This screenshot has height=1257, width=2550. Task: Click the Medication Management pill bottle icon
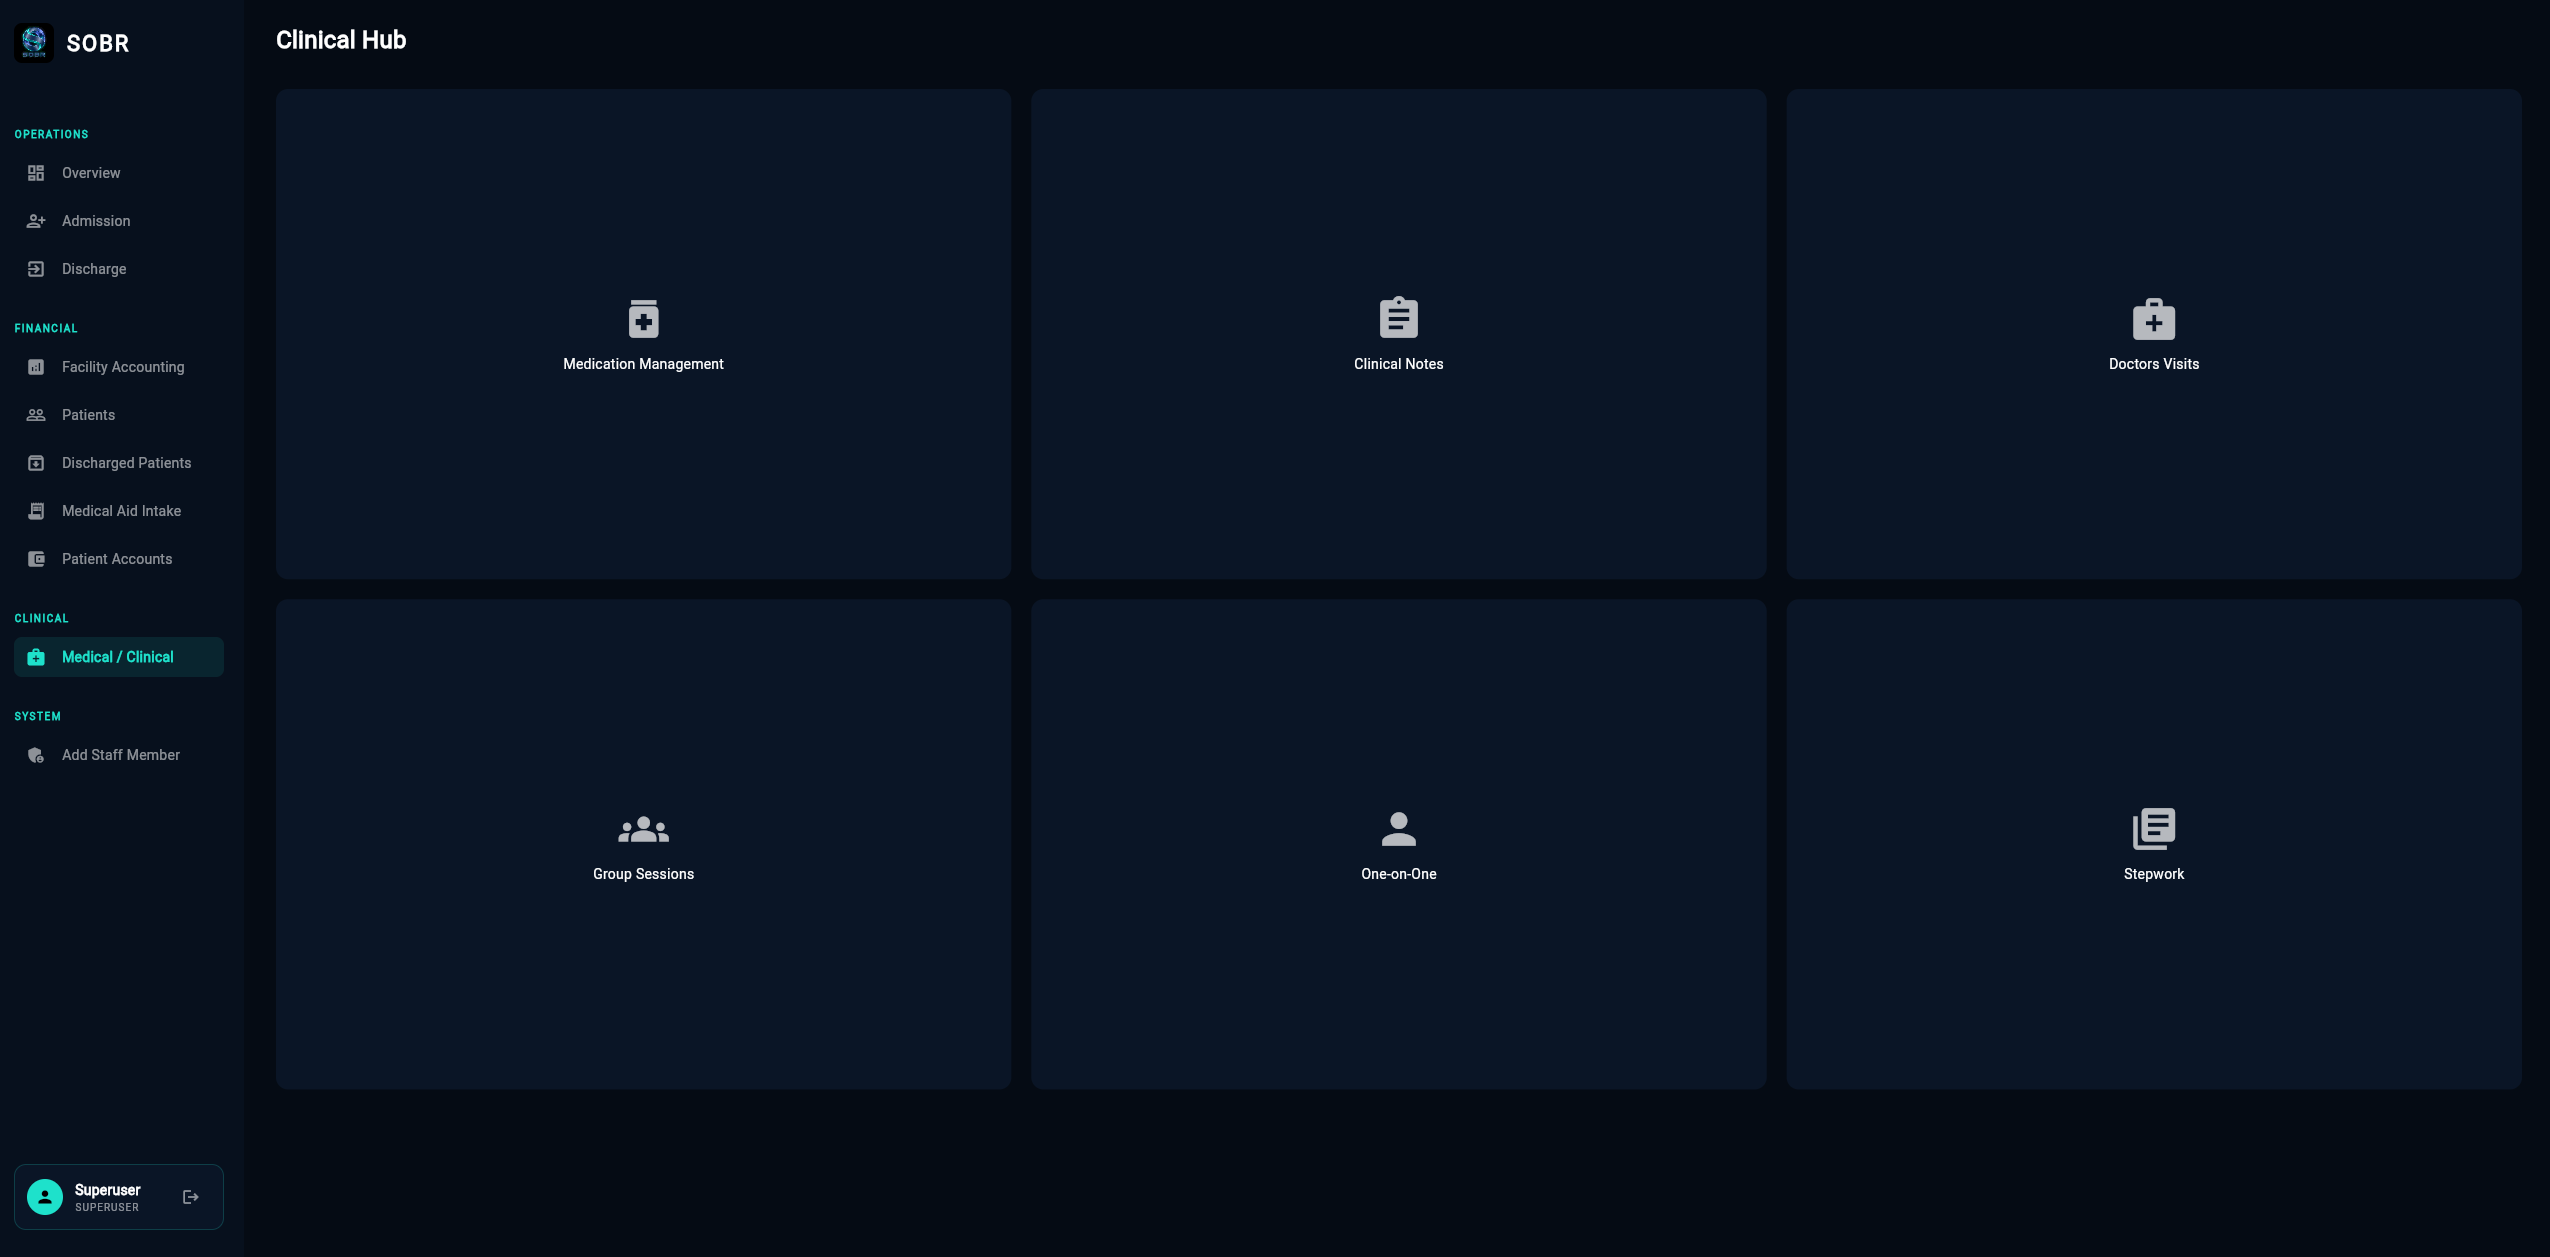tap(643, 319)
